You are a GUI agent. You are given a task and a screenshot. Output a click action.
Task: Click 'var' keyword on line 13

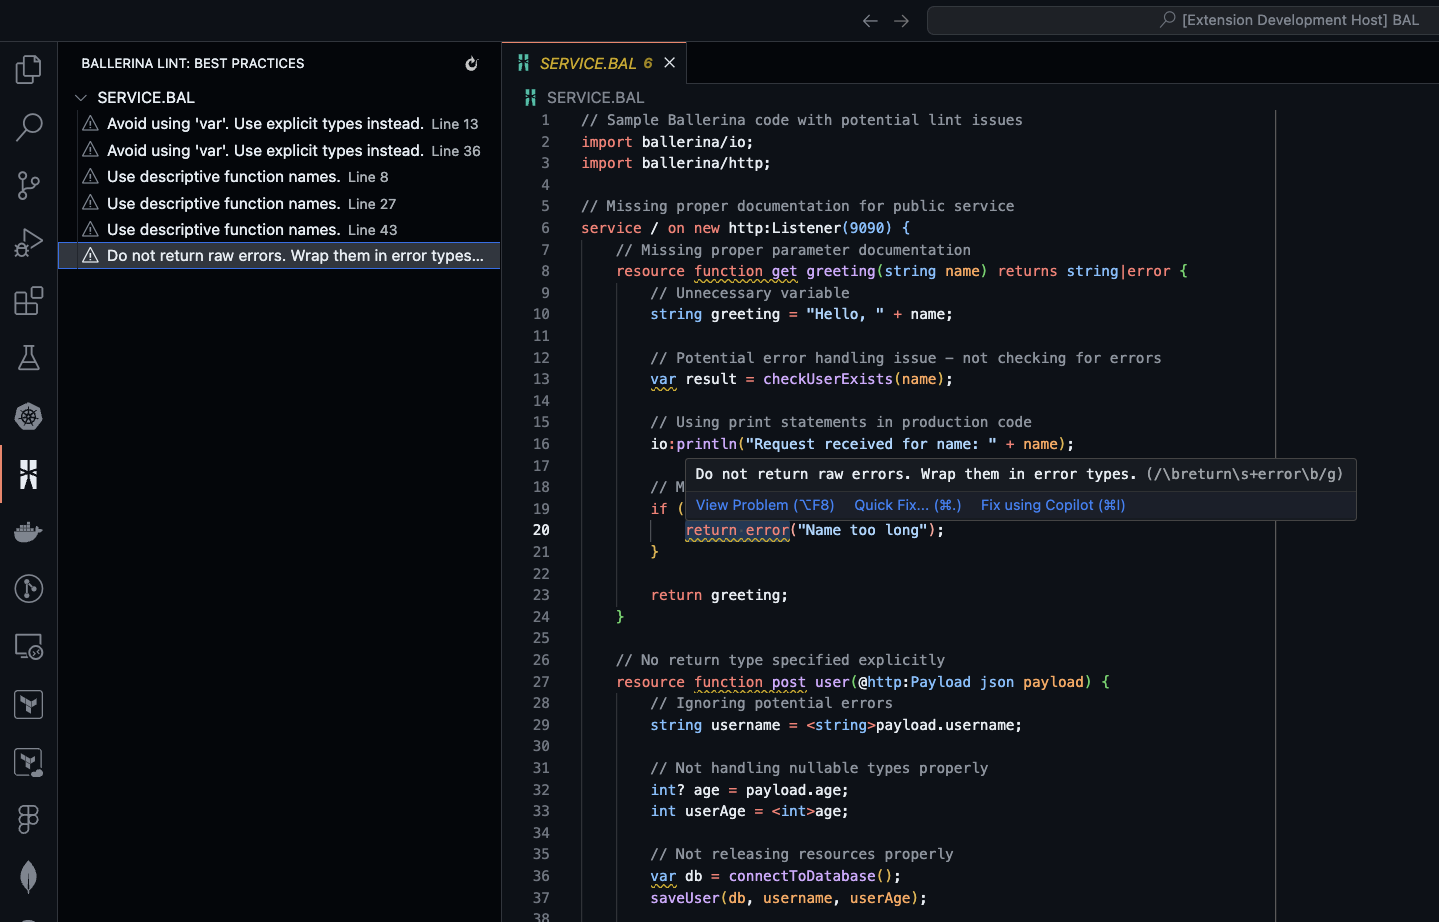pos(663,379)
